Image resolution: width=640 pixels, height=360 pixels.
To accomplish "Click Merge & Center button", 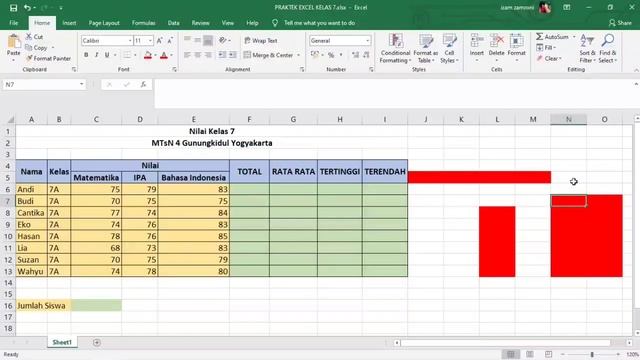I will [269, 55].
